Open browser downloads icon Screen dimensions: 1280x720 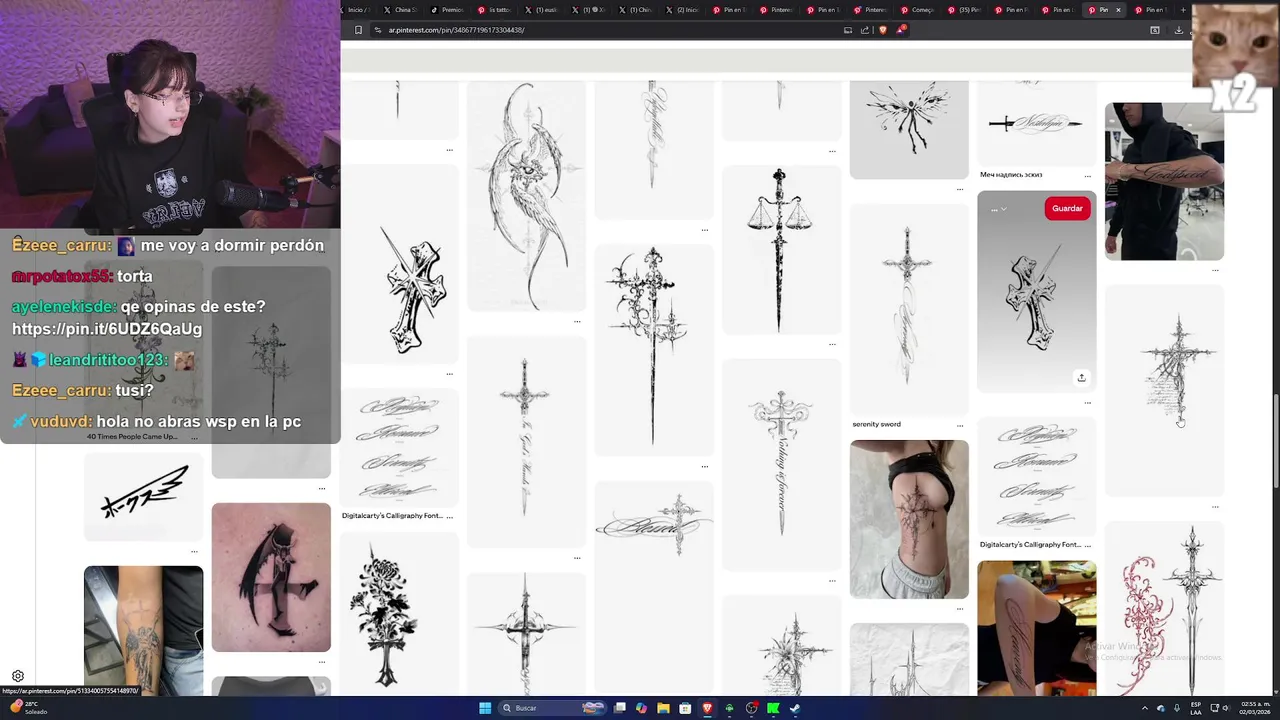(x=1178, y=30)
